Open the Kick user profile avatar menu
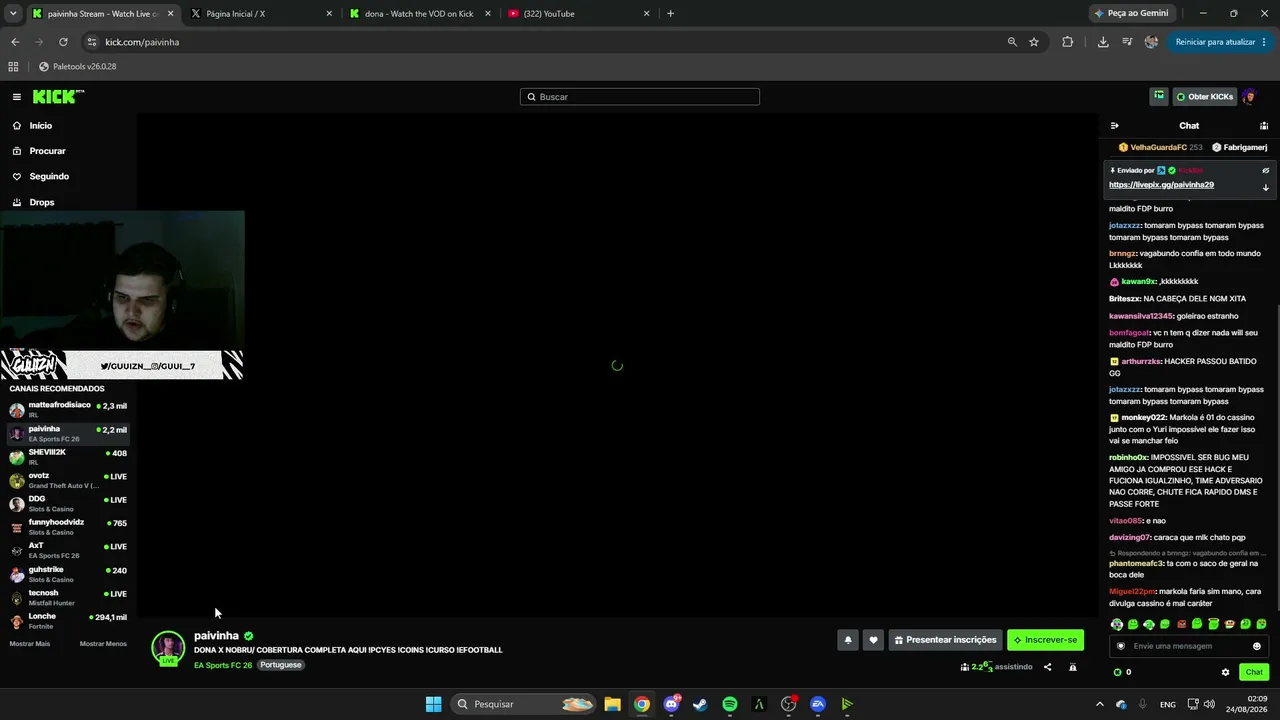Screen dimensions: 1280x720 click(1249, 97)
